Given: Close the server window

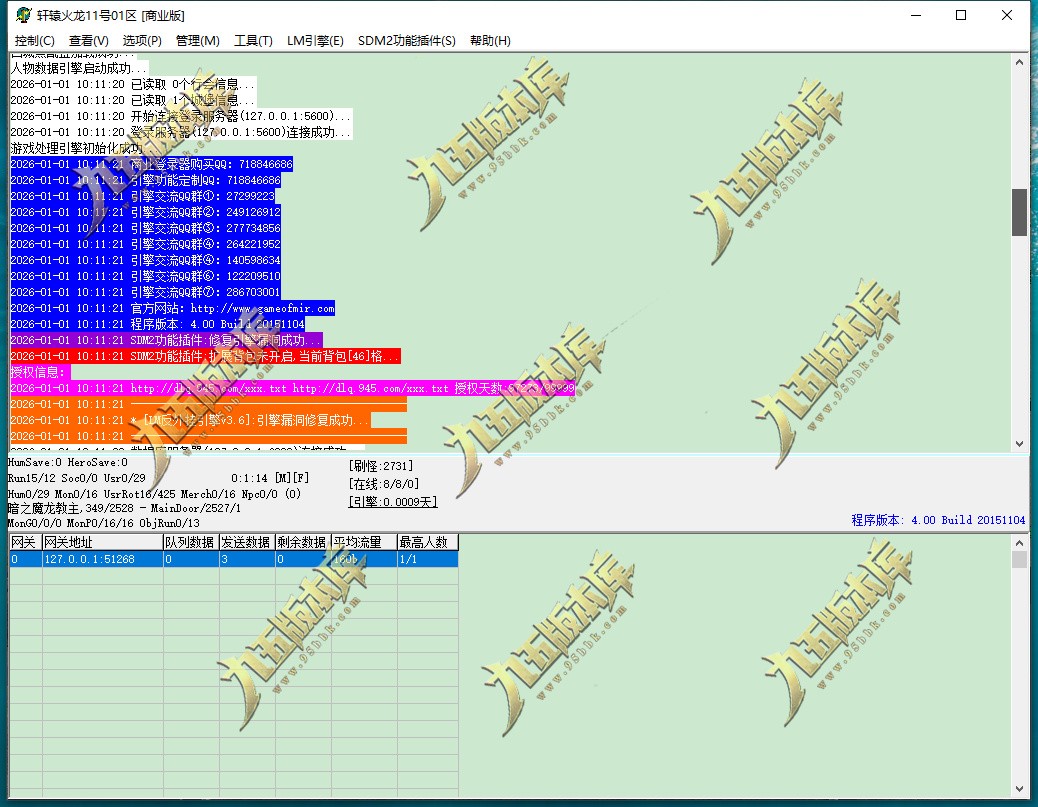Looking at the screenshot, I should pos(1006,15).
